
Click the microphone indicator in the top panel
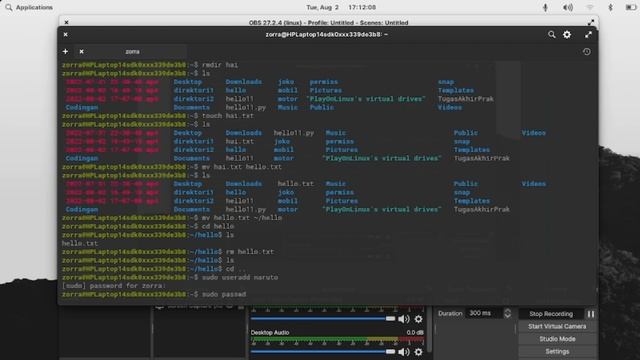(x=545, y=7)
